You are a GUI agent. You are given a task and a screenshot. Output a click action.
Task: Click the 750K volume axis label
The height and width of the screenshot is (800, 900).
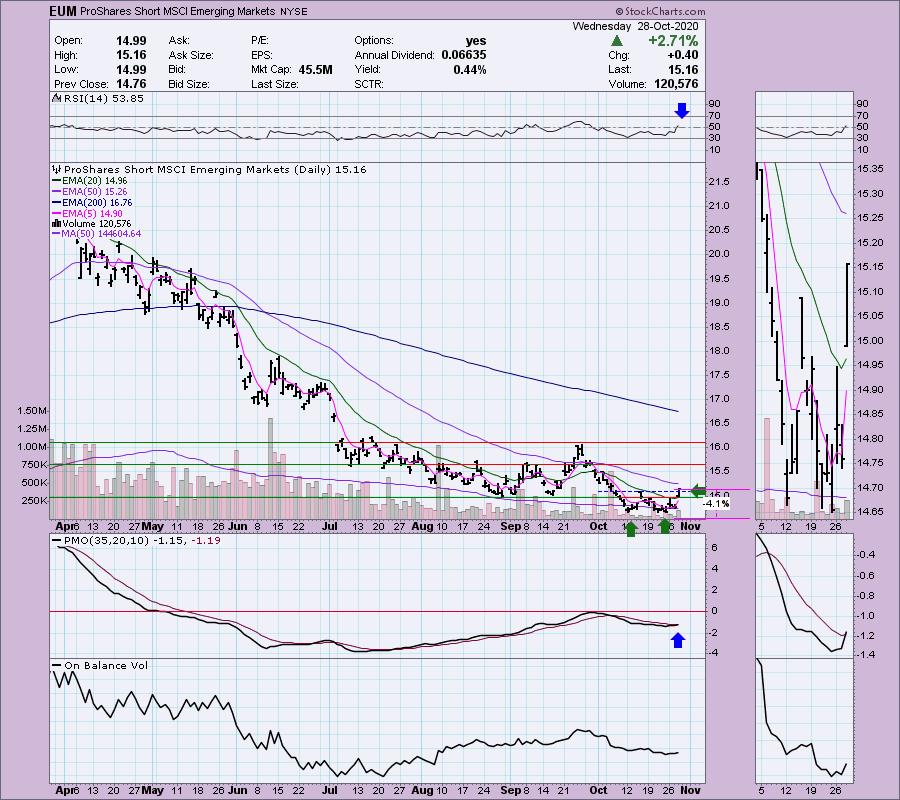33,464
